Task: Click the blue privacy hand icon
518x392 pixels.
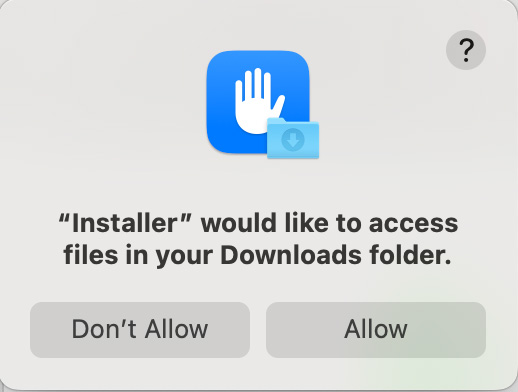Action: pyautogui.click(x=258, y=102)
